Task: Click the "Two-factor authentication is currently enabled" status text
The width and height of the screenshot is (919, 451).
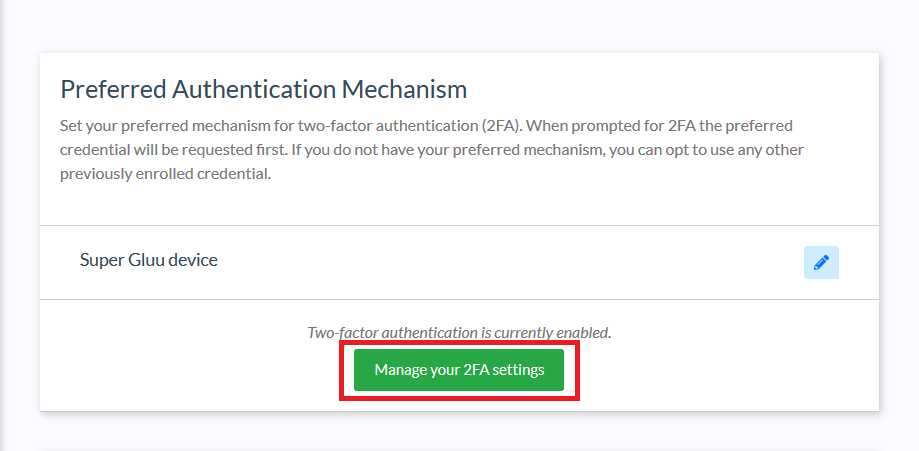Action: tap(459, 332)
